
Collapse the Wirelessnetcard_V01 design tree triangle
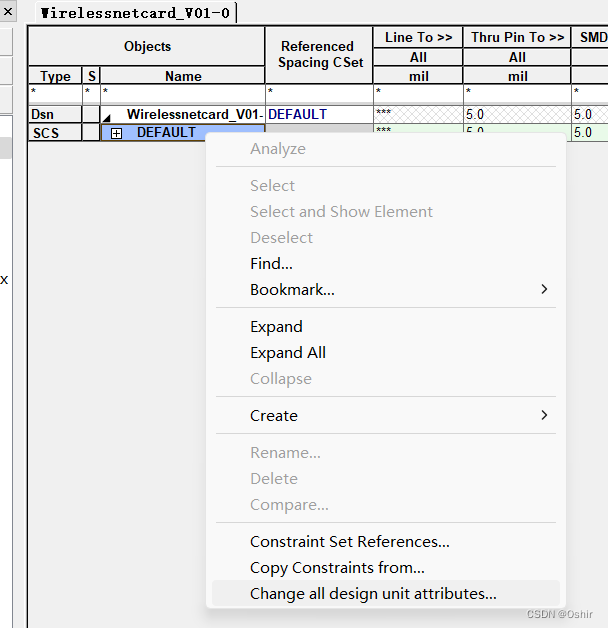[x=107, y=116]
